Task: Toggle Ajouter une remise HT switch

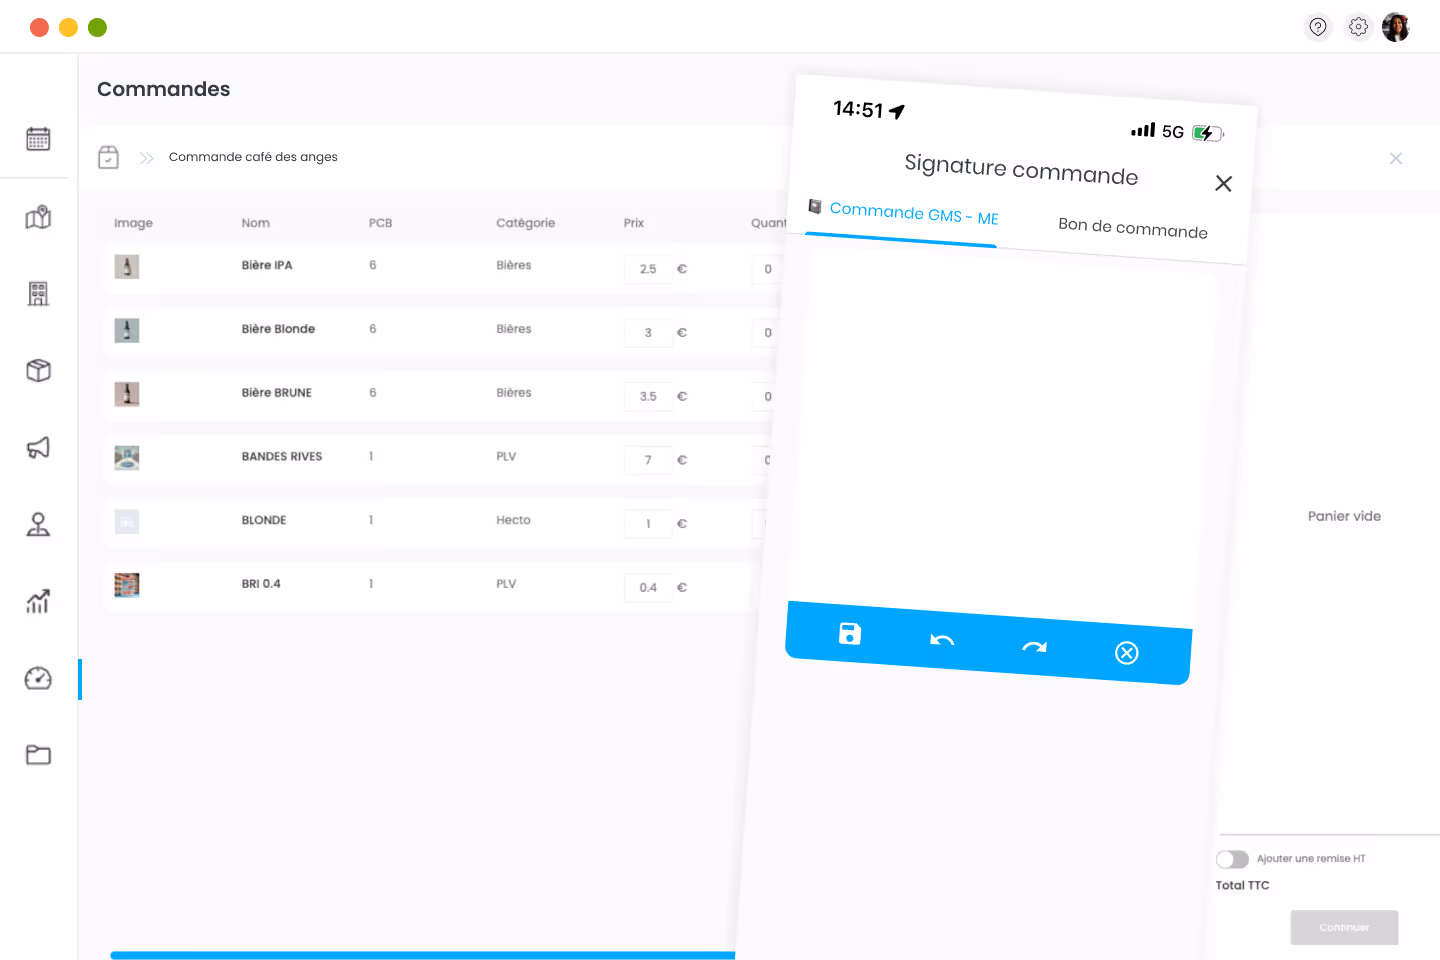Action: 1232,859
